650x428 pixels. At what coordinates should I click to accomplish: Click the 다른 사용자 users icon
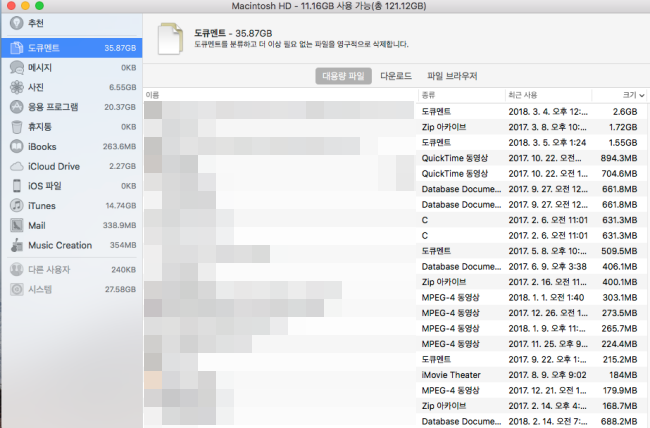click(17, 270)
